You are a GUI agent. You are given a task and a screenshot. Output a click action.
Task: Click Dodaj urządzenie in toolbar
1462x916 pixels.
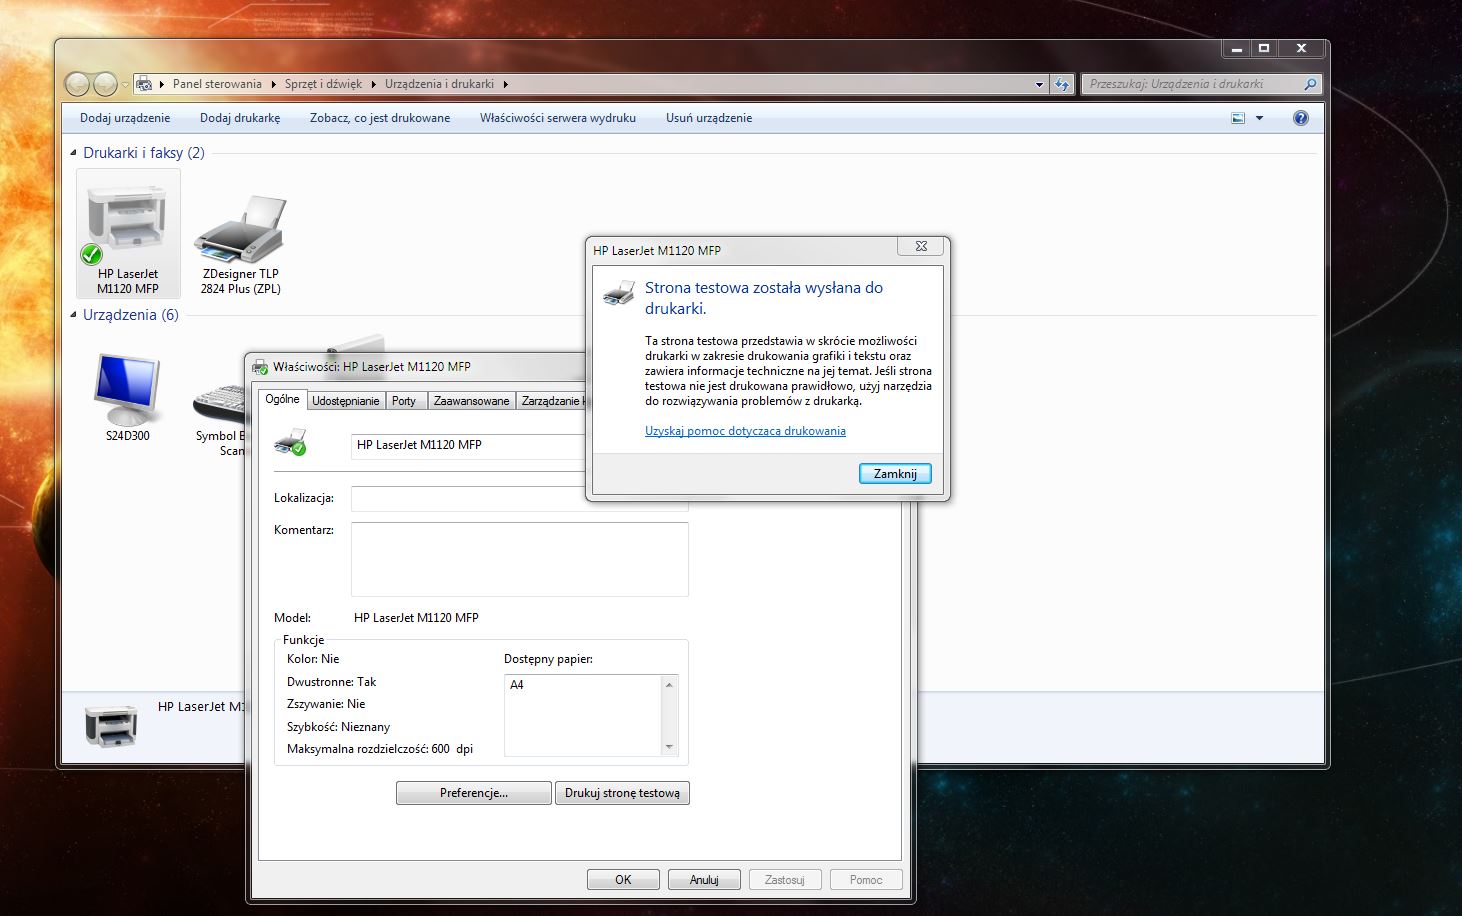coord(125,118)
